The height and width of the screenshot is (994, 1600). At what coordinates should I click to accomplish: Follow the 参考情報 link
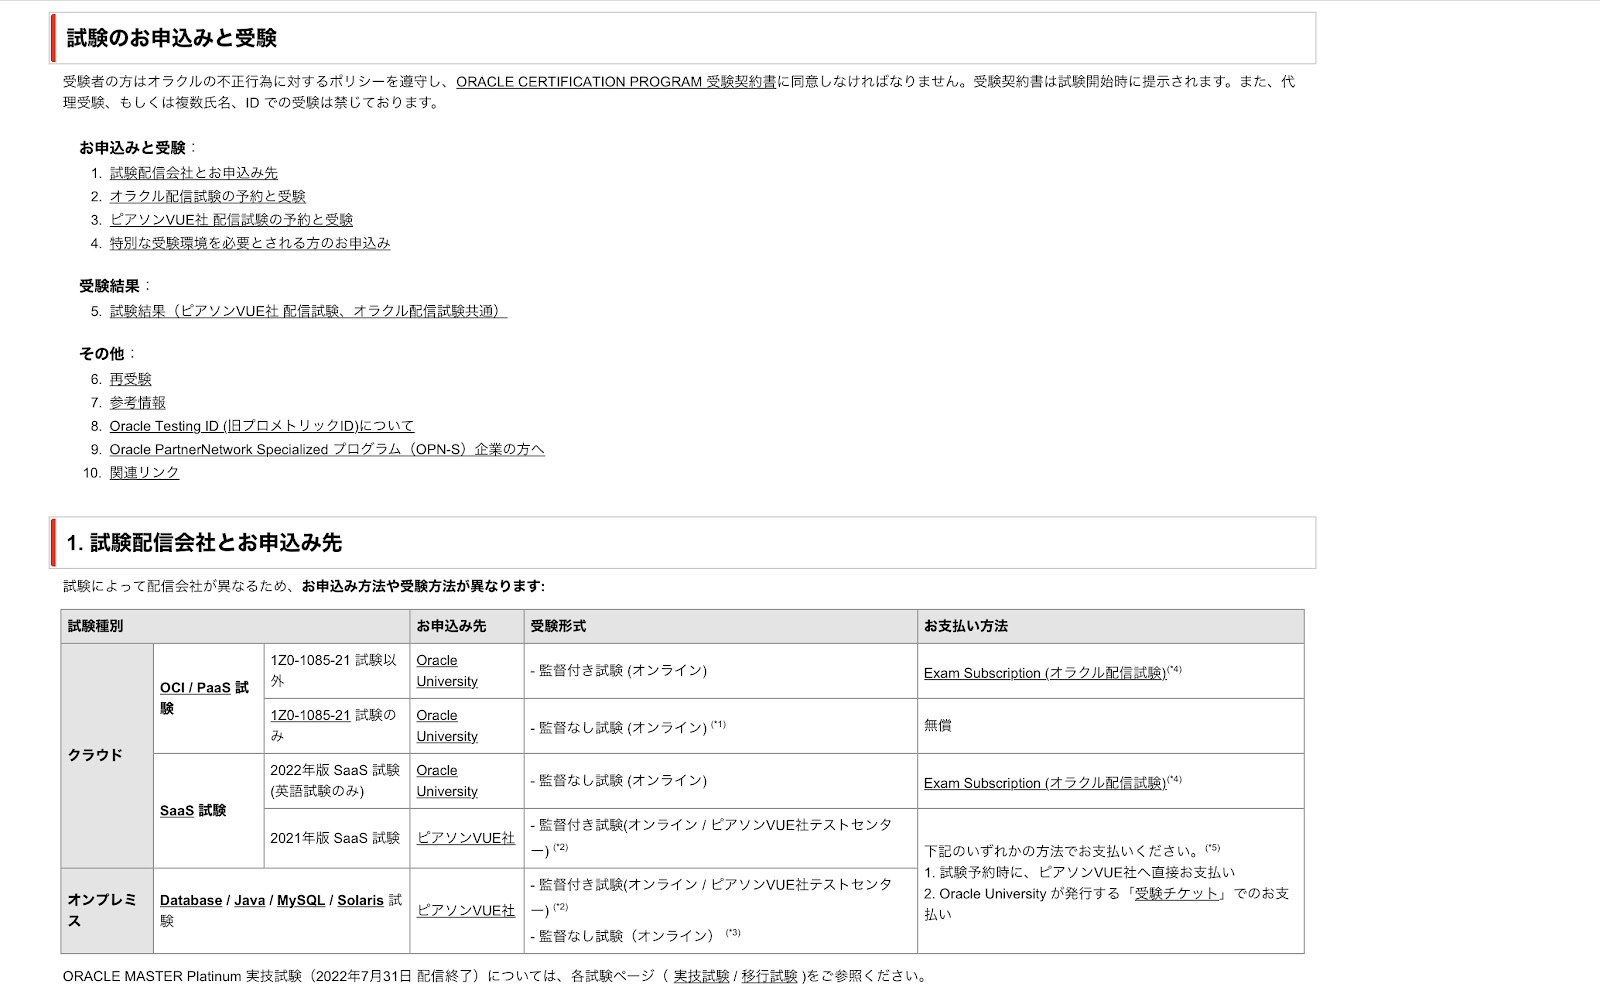pyautogui.click(x=138, y=402)
